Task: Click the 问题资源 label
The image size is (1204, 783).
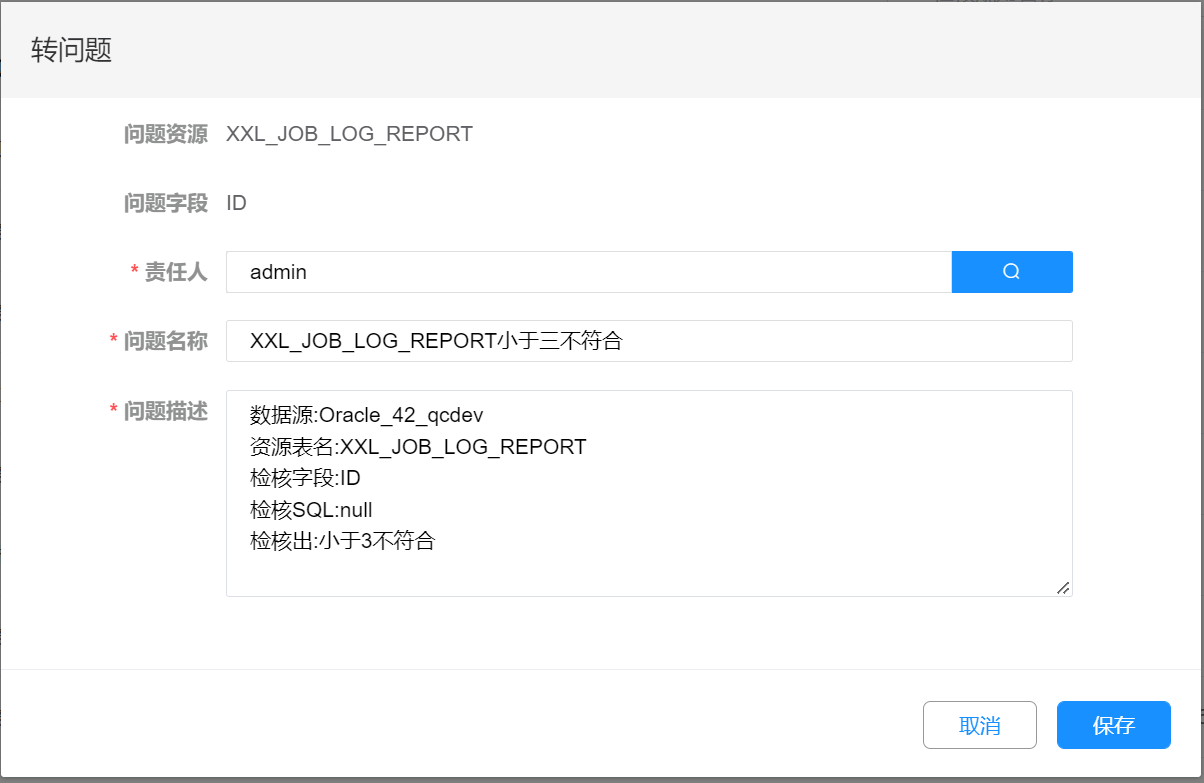Action: [x=166, y=134]
